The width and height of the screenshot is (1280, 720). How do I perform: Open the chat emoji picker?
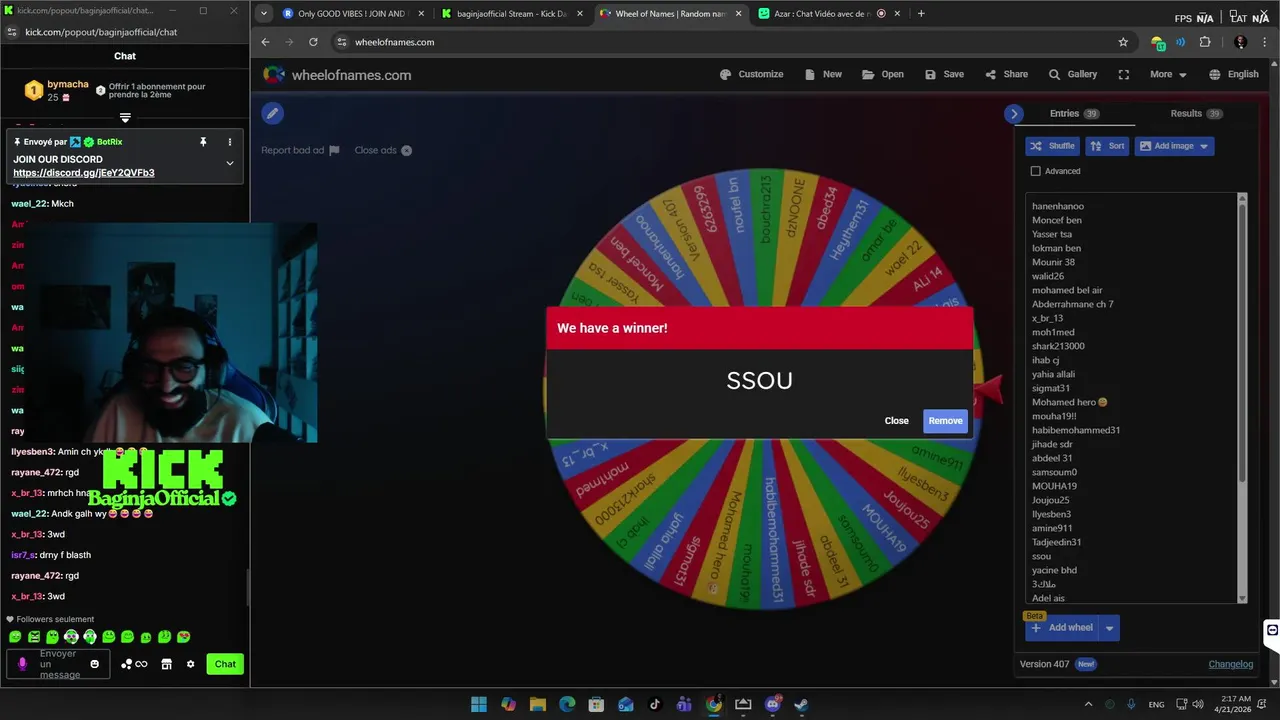pyautogui.click(x=95, y=664)
